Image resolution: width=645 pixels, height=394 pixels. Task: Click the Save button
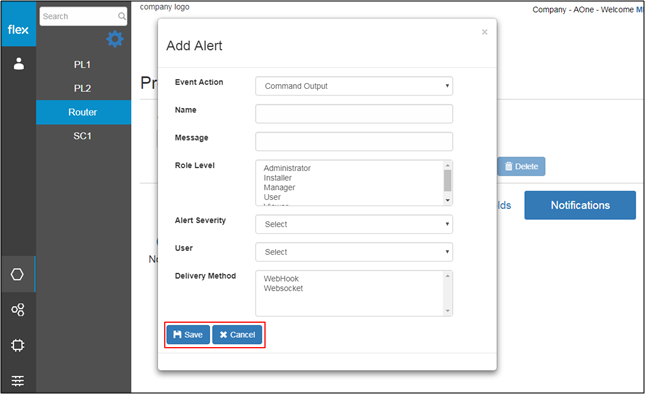[188, 335]
